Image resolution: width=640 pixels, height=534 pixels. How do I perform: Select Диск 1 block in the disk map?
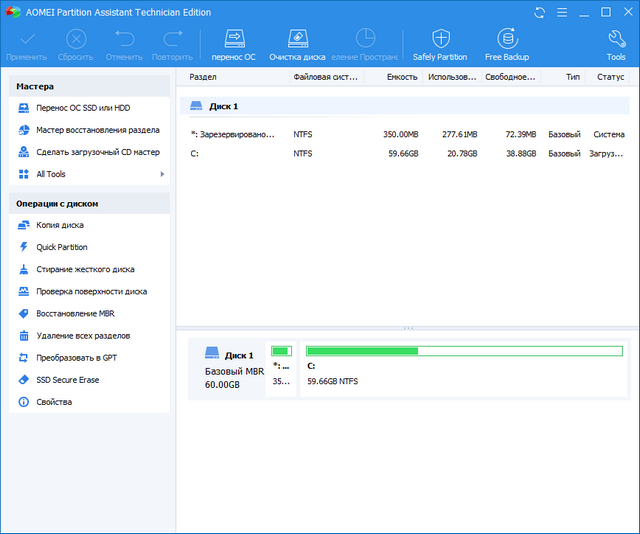(227, 369)
